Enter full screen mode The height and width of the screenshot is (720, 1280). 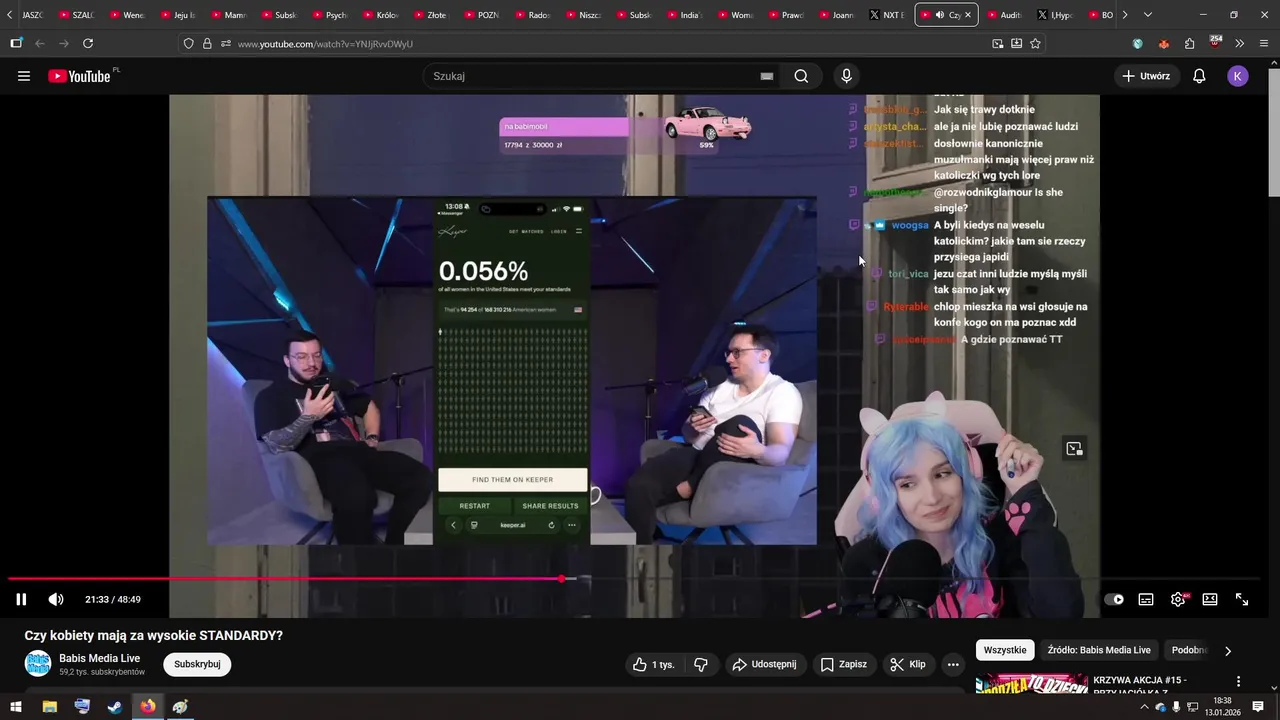[x=1242, y=599]
